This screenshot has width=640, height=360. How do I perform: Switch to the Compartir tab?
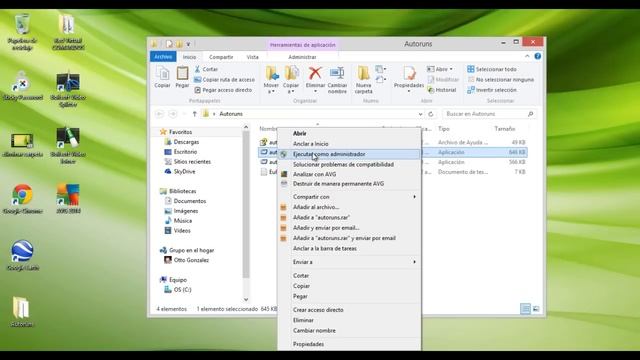(x=221, y=57)
